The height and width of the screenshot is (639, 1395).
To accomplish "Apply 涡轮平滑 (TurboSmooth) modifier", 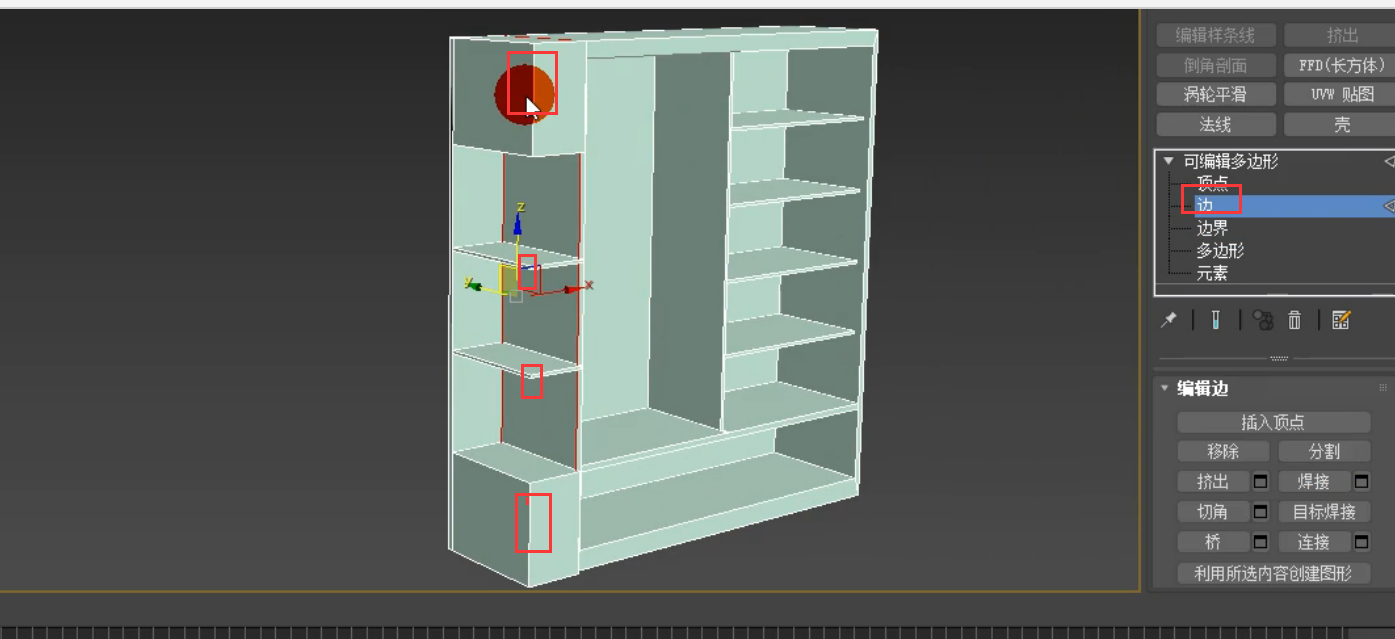I will 1216,94.
